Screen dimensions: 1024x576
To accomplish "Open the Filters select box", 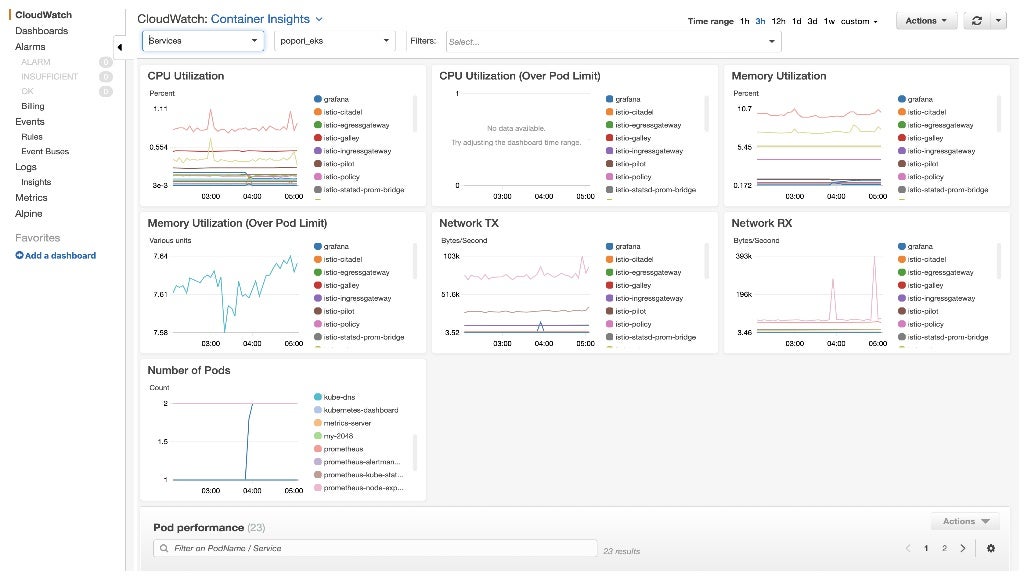I will pos(613,41).
